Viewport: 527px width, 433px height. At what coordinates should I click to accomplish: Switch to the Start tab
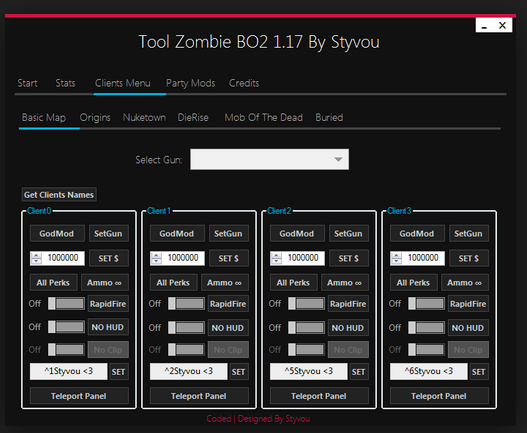pos(27,83)
